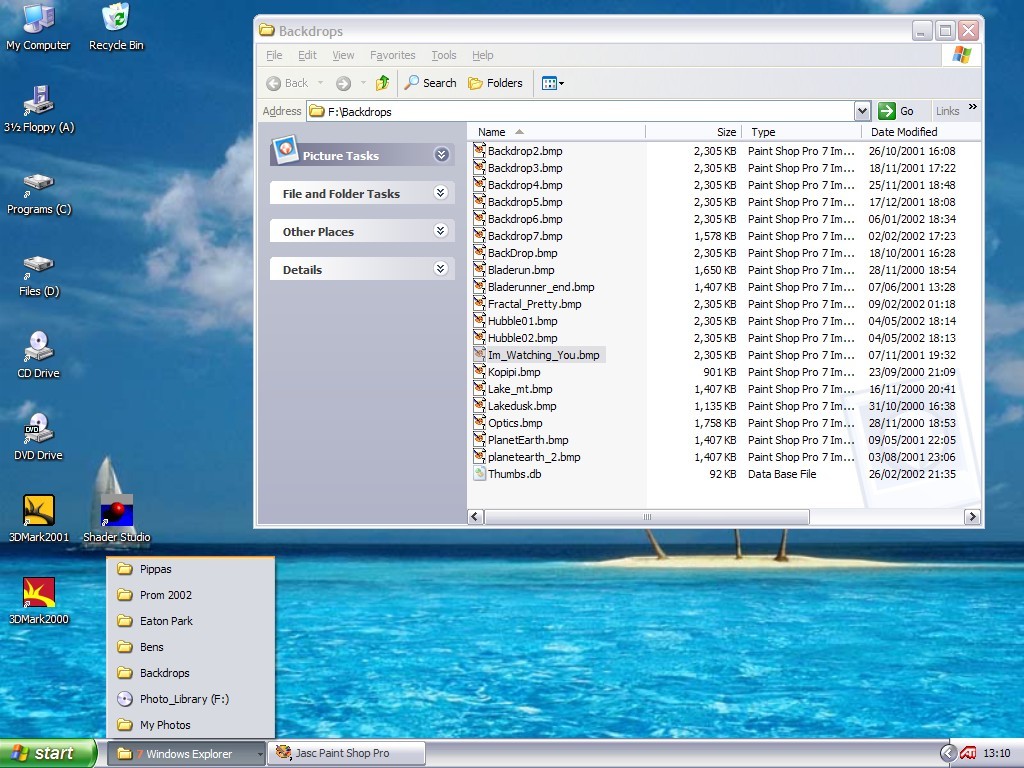This screenshot has width=1024, height=768.
Task: Click in the F:\Backdrops address field
Action: pos(580,111)
